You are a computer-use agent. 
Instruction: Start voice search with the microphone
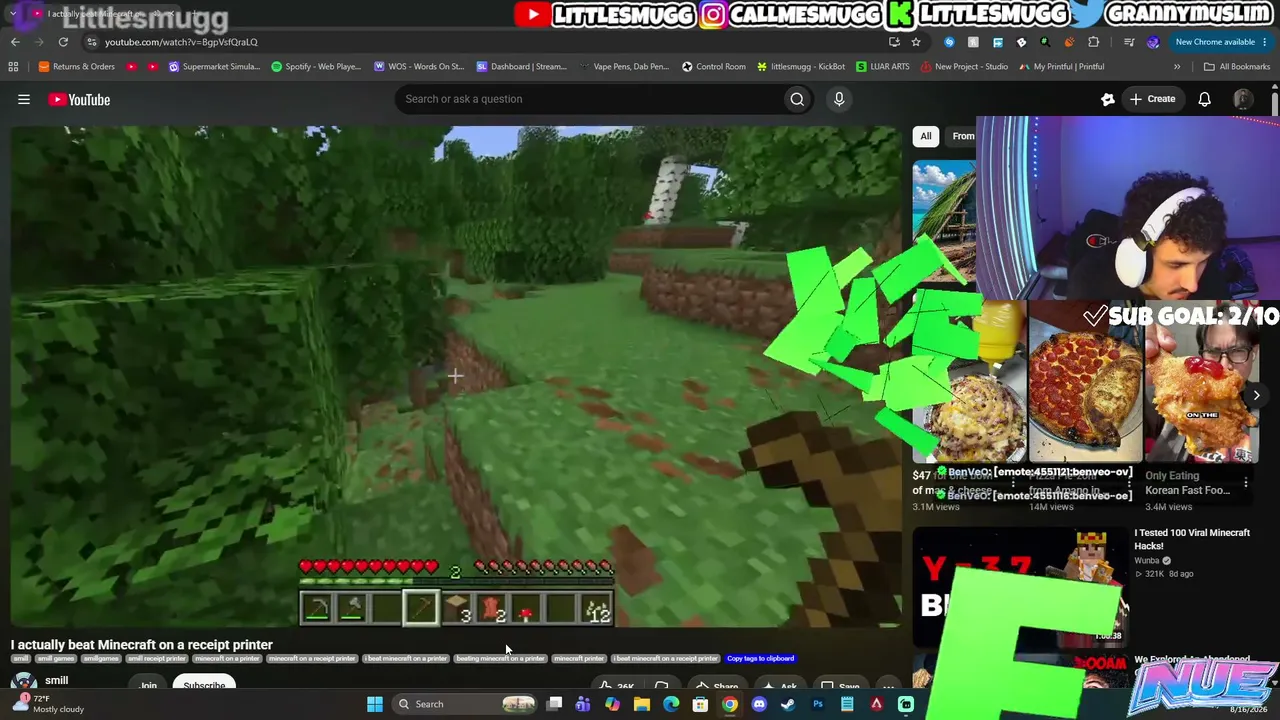pos(839,99)
